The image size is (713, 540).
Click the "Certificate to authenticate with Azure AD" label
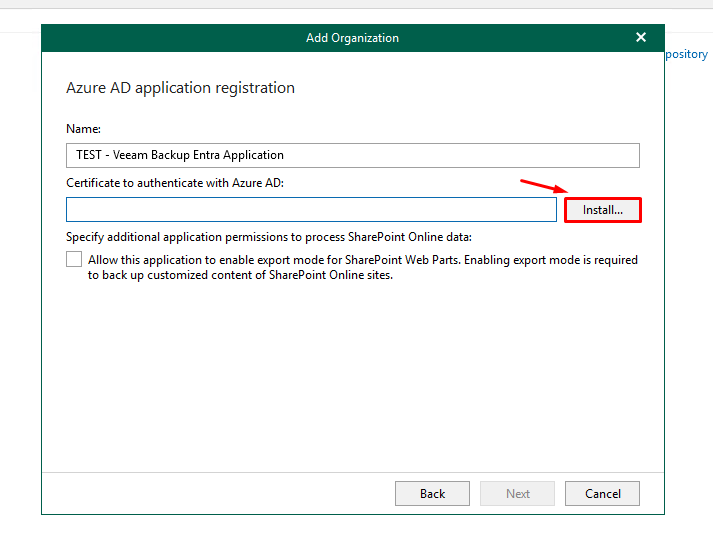pos(175,183)
